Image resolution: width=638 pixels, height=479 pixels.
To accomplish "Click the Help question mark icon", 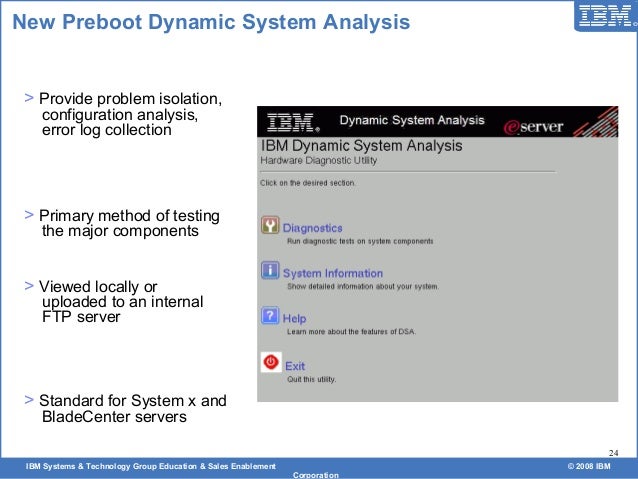I will (270, 315).
